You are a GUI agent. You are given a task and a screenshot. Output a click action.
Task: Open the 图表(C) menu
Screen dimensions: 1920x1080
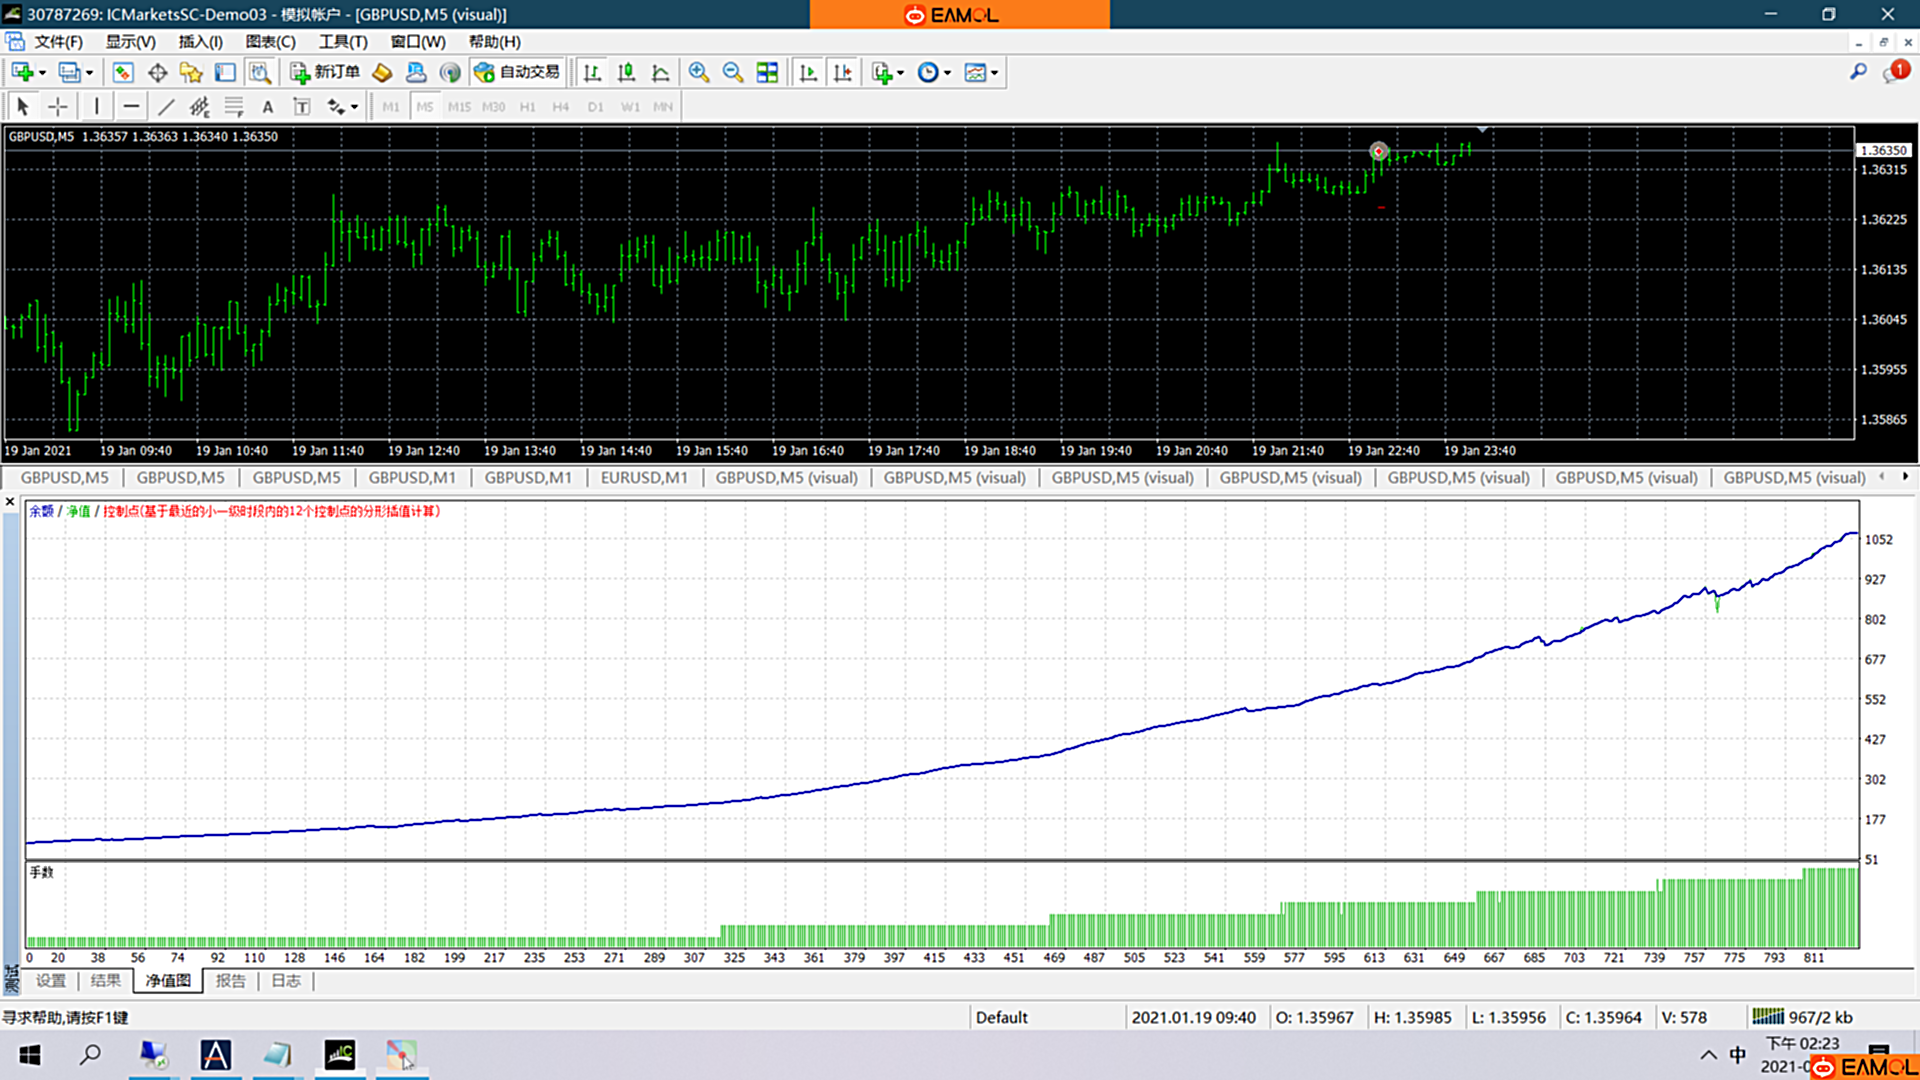[x=270, y=42]
